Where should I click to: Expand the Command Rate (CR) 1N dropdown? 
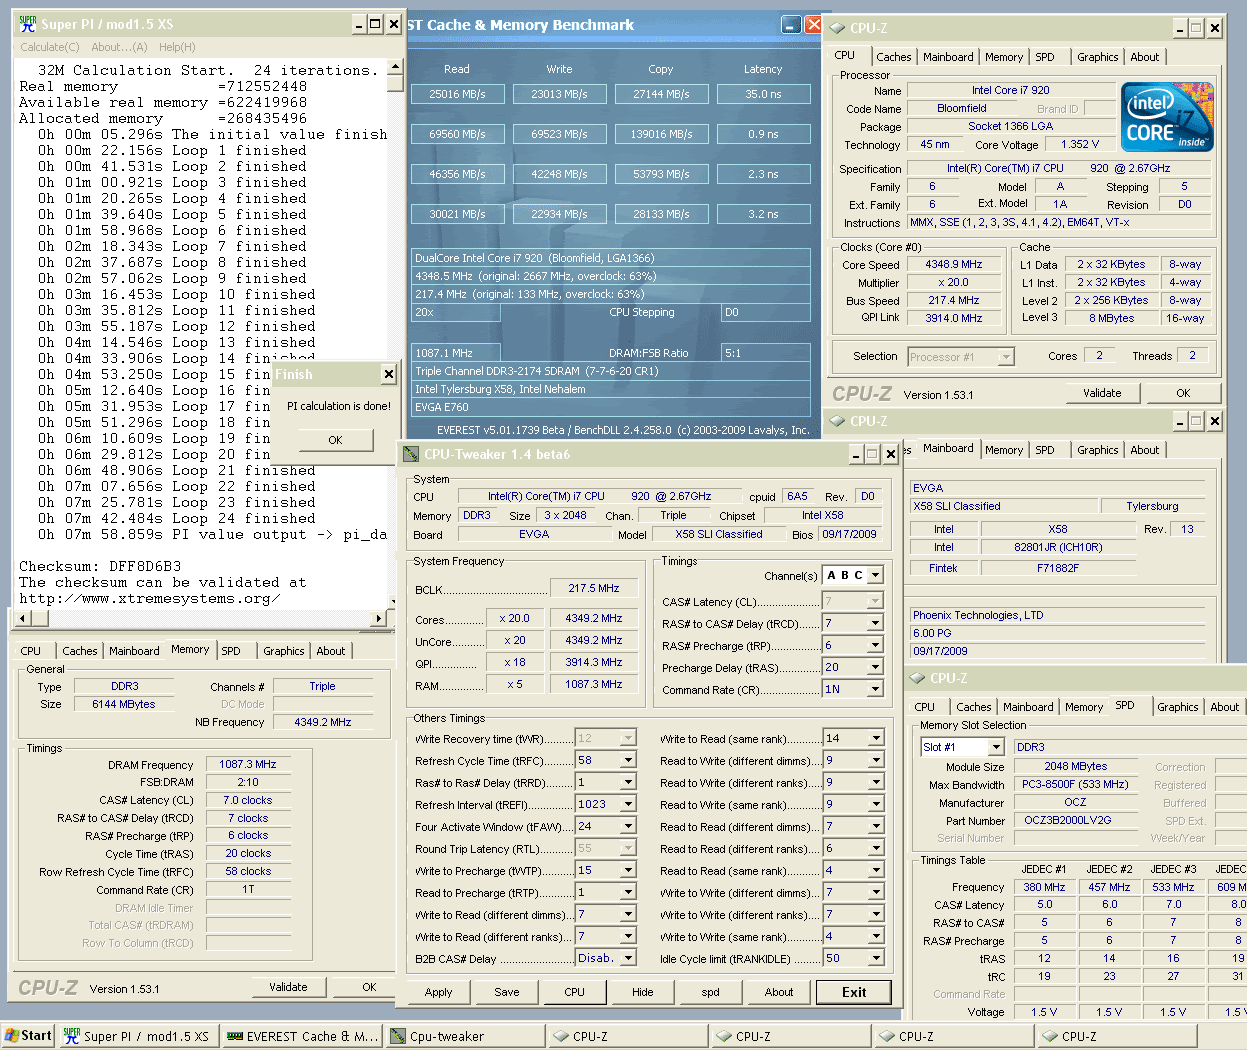tap(875, 689)
